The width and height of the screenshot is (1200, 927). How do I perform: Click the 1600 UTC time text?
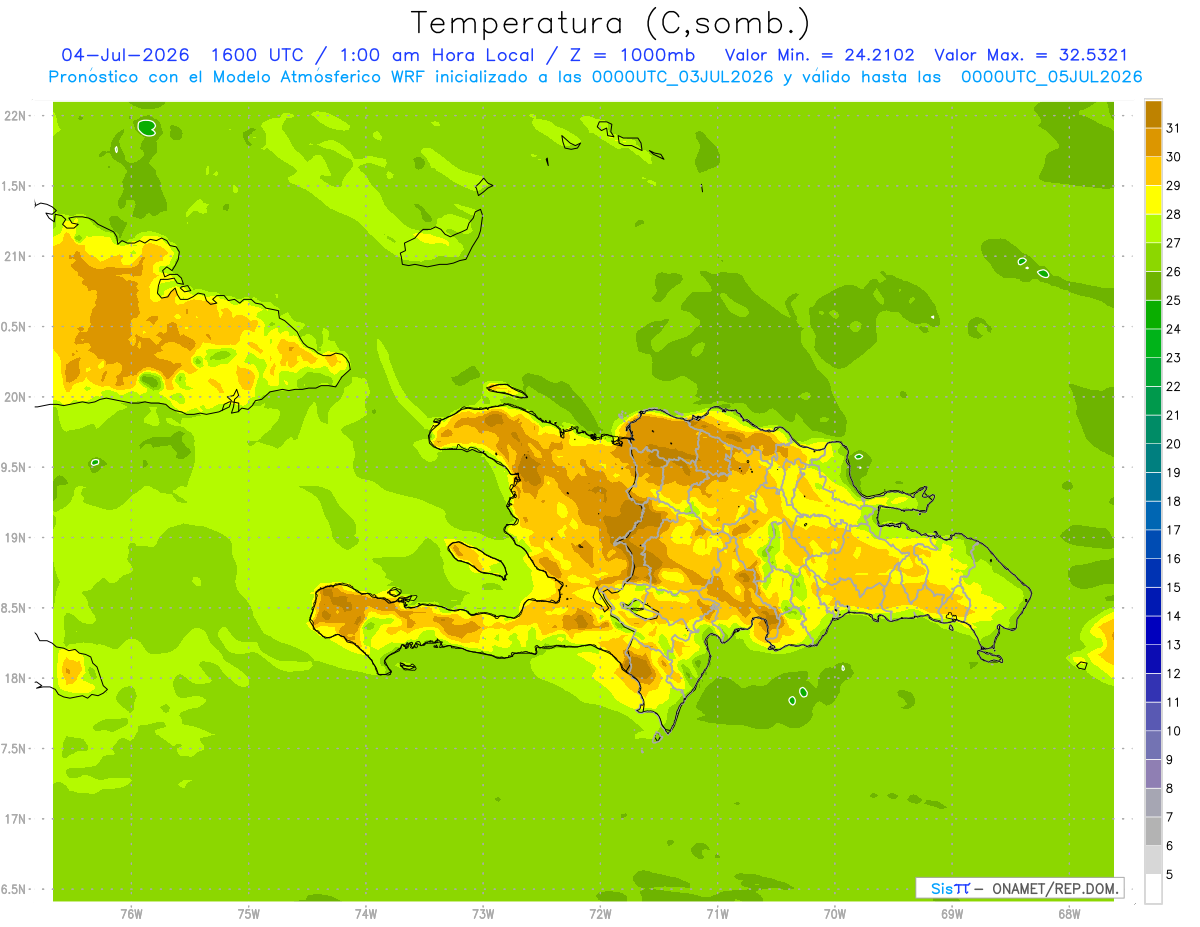pos(256,55)
